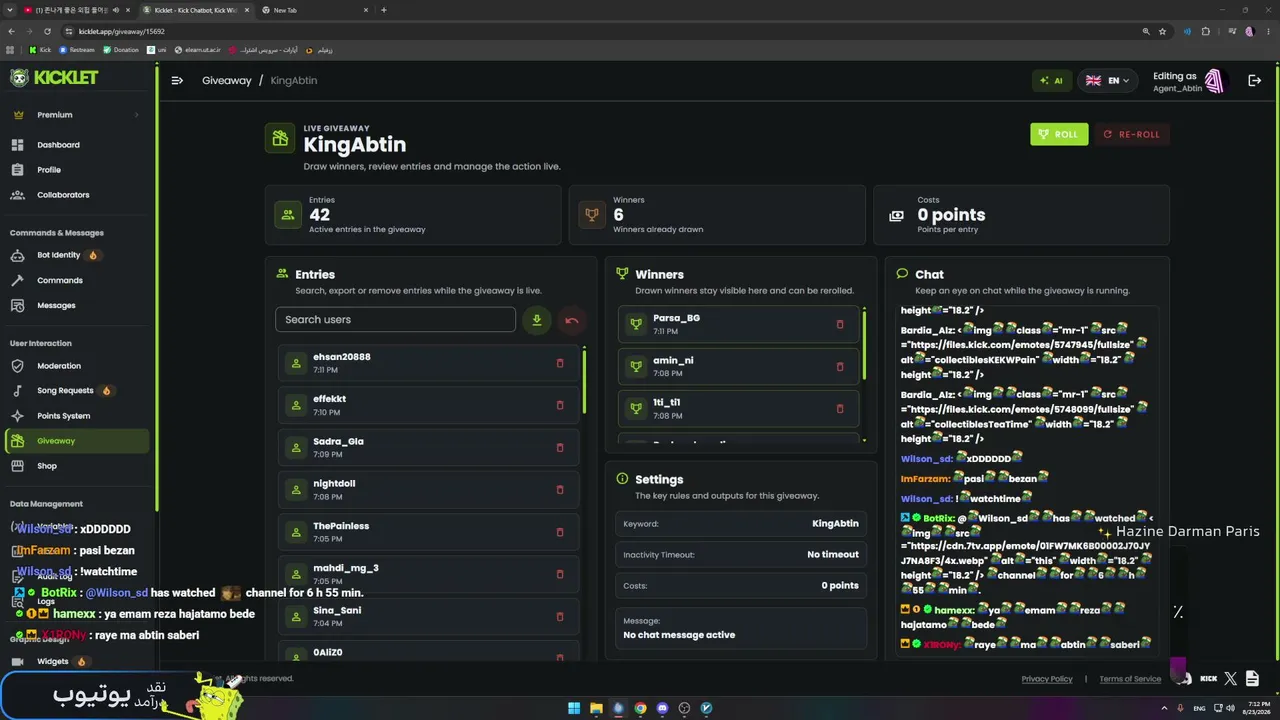Click winner name Parsa_BG
The width and height of the screenshot is (1280, 720).
[676, 318]
